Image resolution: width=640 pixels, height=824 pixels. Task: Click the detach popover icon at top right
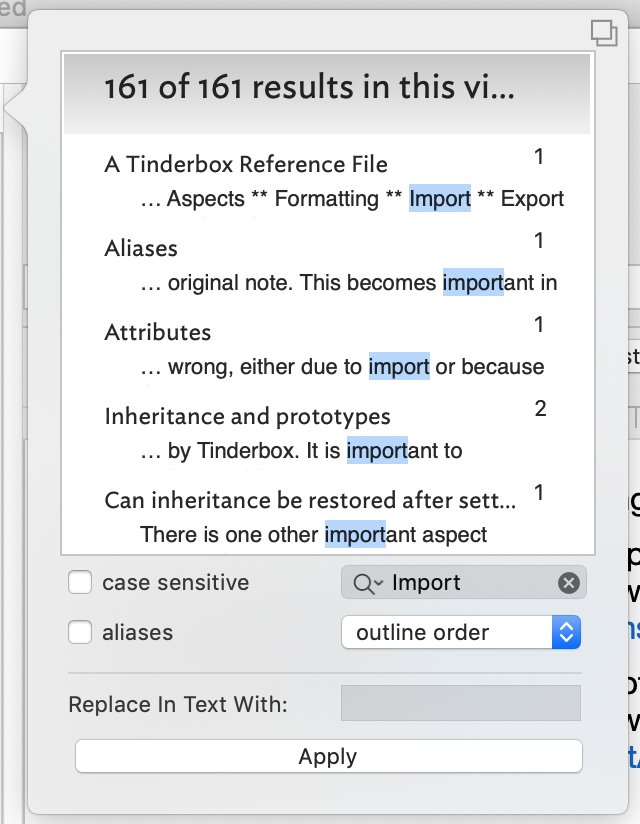coord(603,33)
